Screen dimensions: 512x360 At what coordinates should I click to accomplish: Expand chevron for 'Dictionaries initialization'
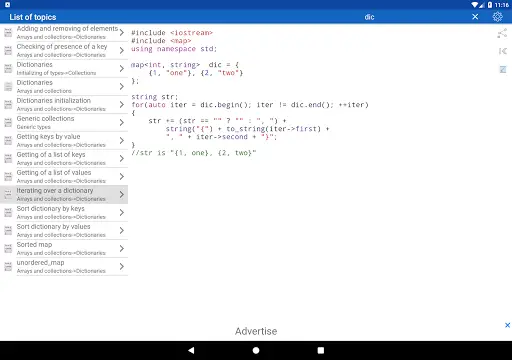tap(122, 104)
